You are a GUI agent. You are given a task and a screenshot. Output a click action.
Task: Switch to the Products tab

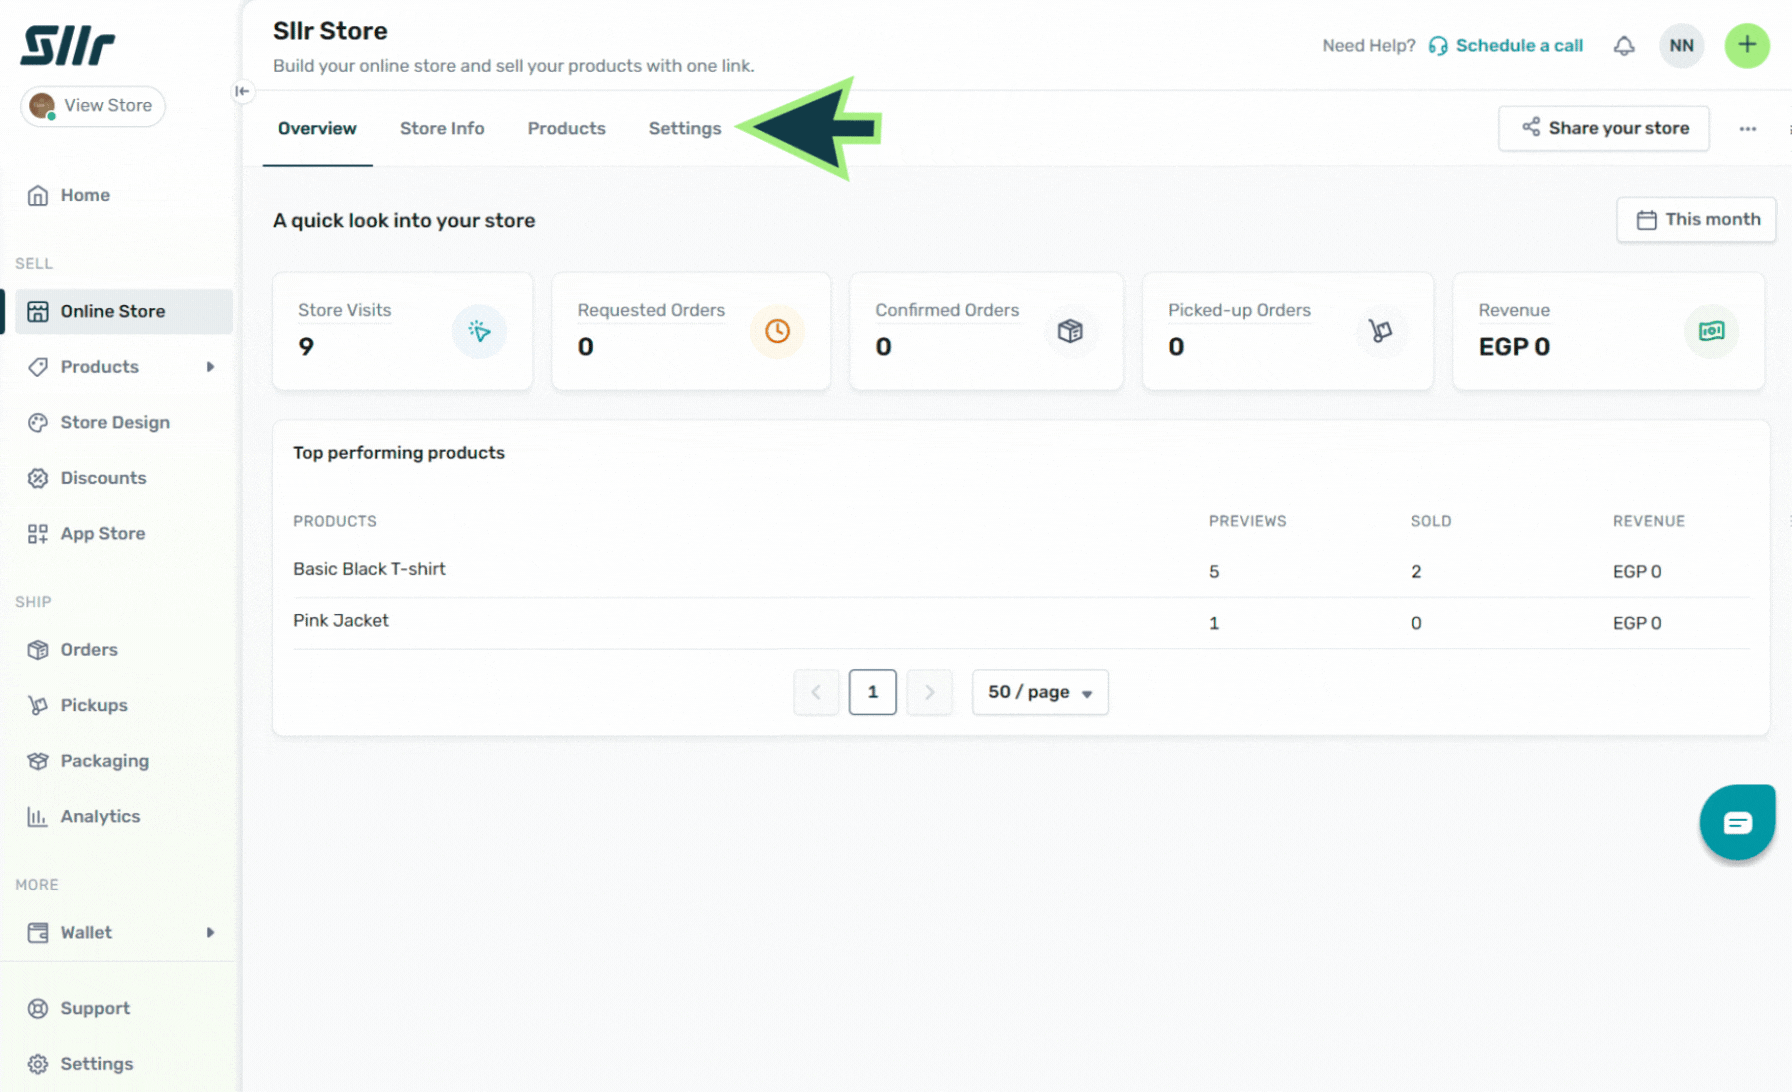point(566,129)
